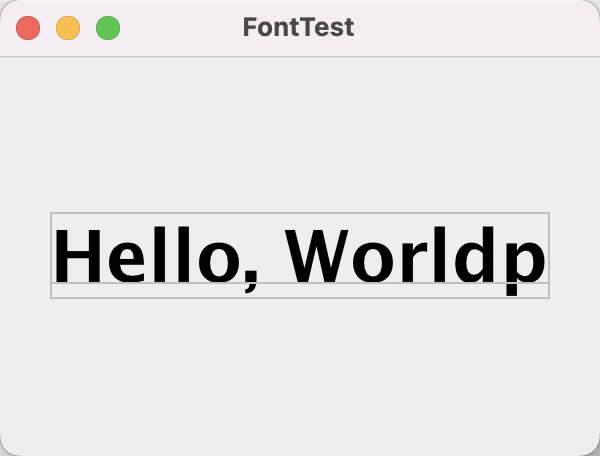Click the trailing letter "p" after "World"
Screen dimensions: 600x456
tap(527, 262)
